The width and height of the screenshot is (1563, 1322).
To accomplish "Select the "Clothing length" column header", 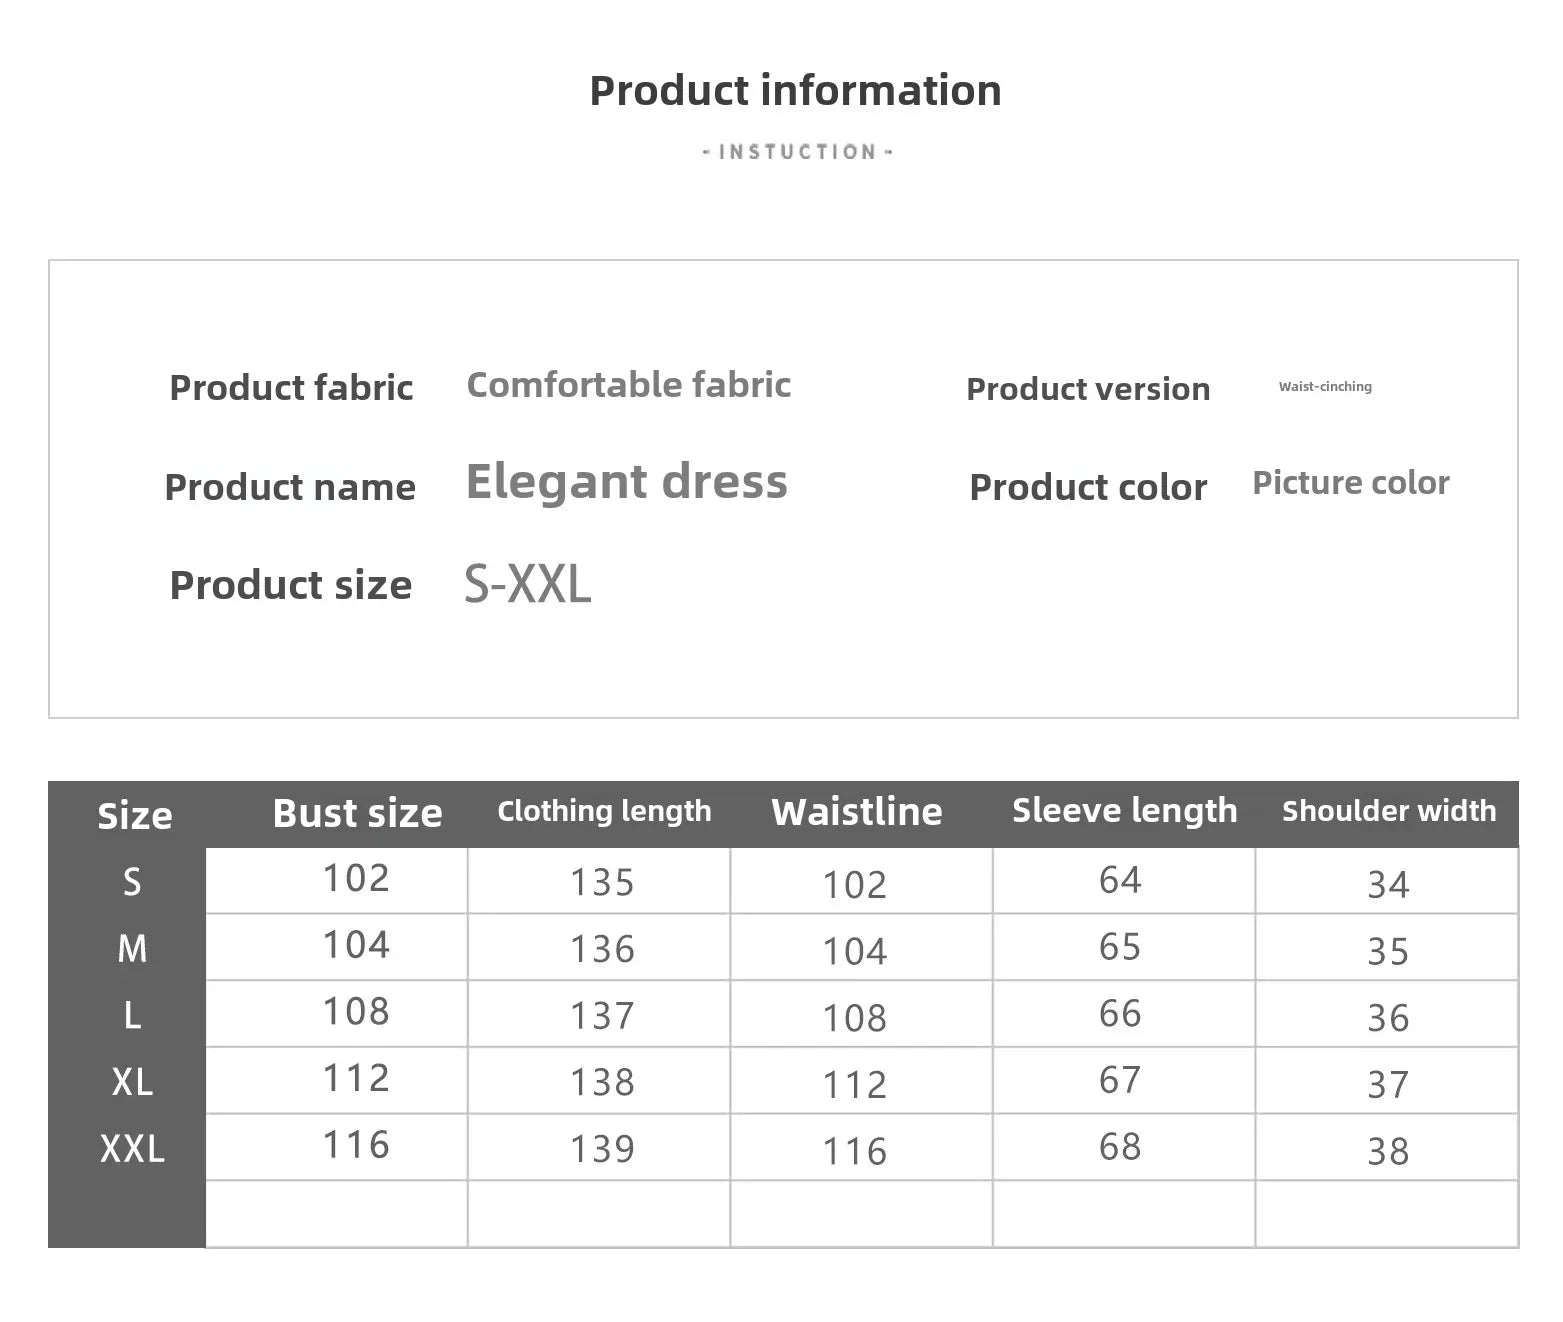I will coord(604,811).
